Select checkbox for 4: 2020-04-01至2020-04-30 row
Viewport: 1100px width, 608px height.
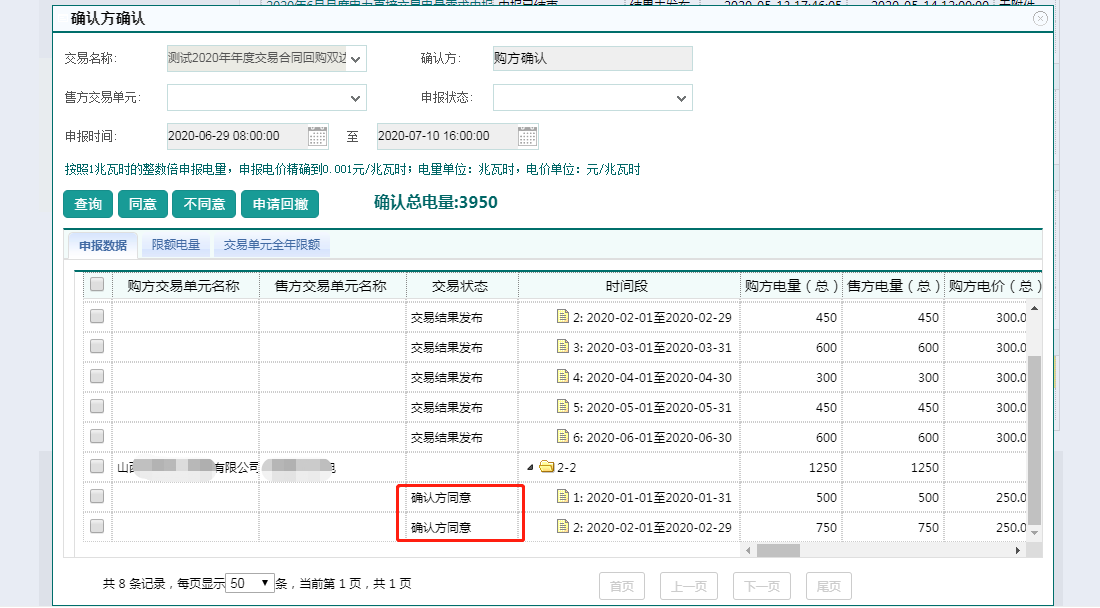point(97,377)
